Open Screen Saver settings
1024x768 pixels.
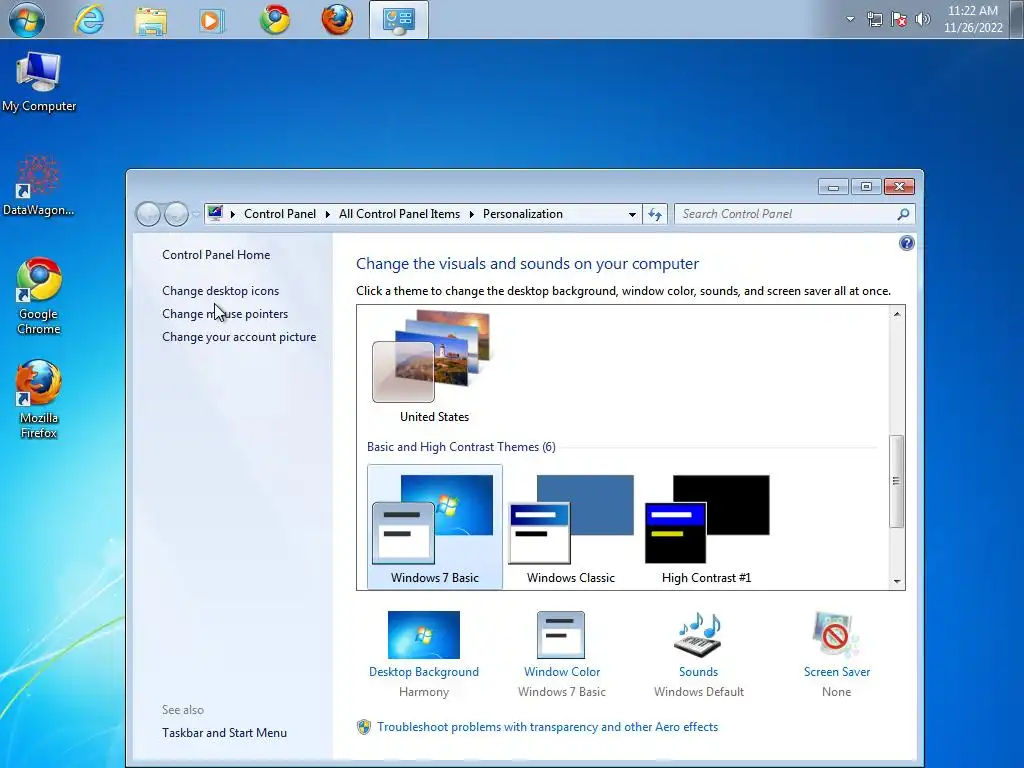tap(837, 654)
